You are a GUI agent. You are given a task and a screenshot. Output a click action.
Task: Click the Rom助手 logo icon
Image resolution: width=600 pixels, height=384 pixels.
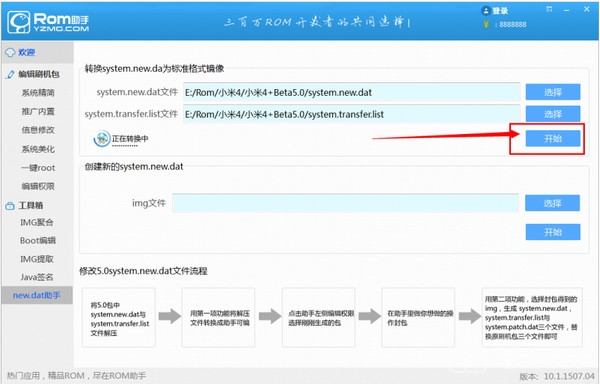[x=19, y=22]
